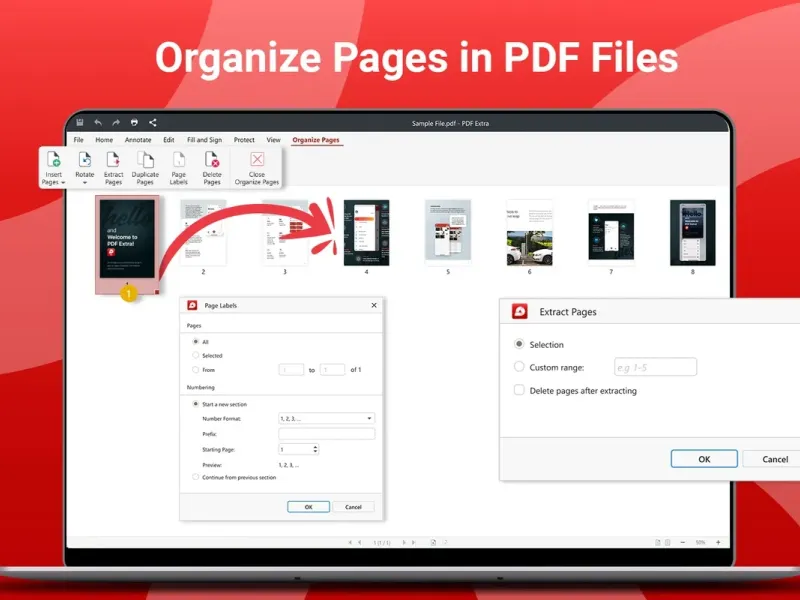Click OK in Extract Pages dialog
The height and width of the screenshot is (600, 800).
[704, 459]
